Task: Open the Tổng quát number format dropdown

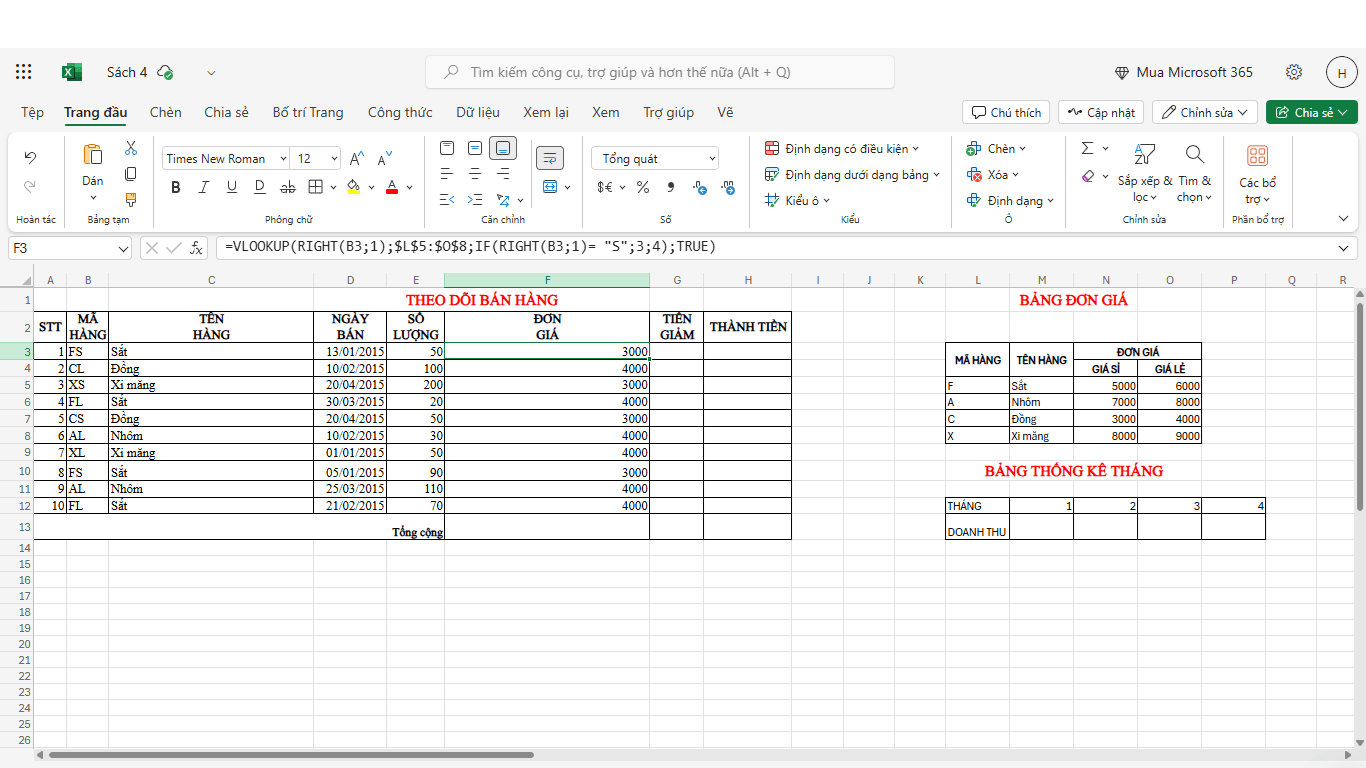Action: [655, 158]
